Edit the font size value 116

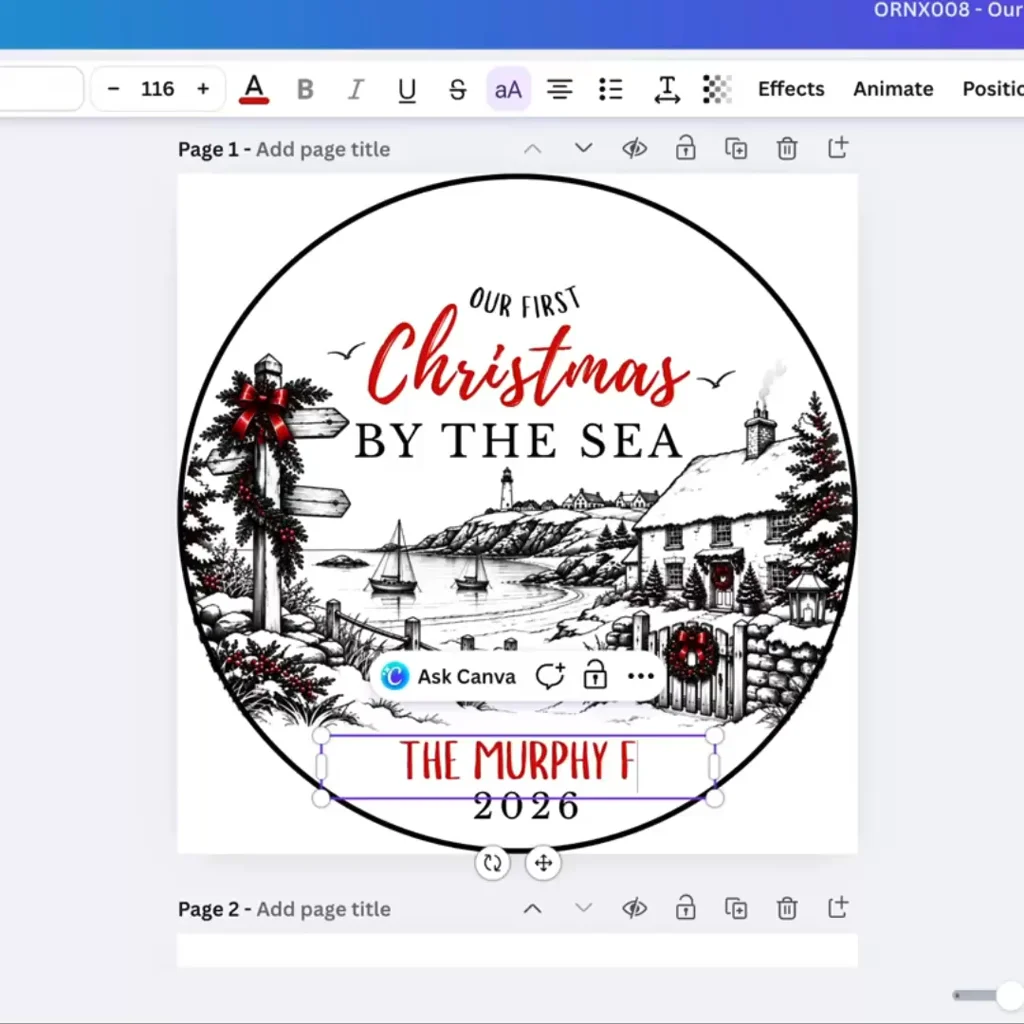157,89
